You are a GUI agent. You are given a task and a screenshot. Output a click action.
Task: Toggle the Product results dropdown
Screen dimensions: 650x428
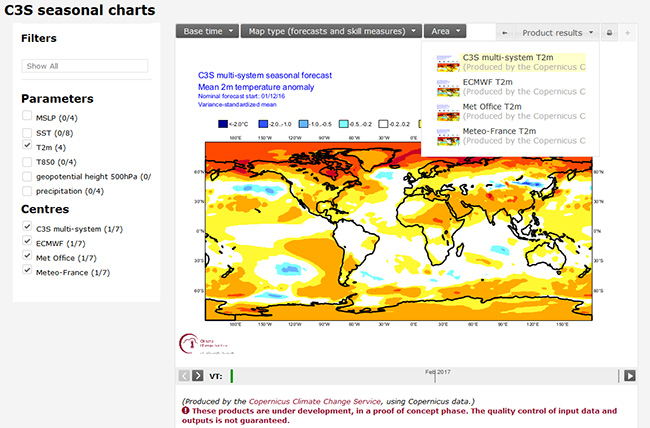click(x=557, y=33)
